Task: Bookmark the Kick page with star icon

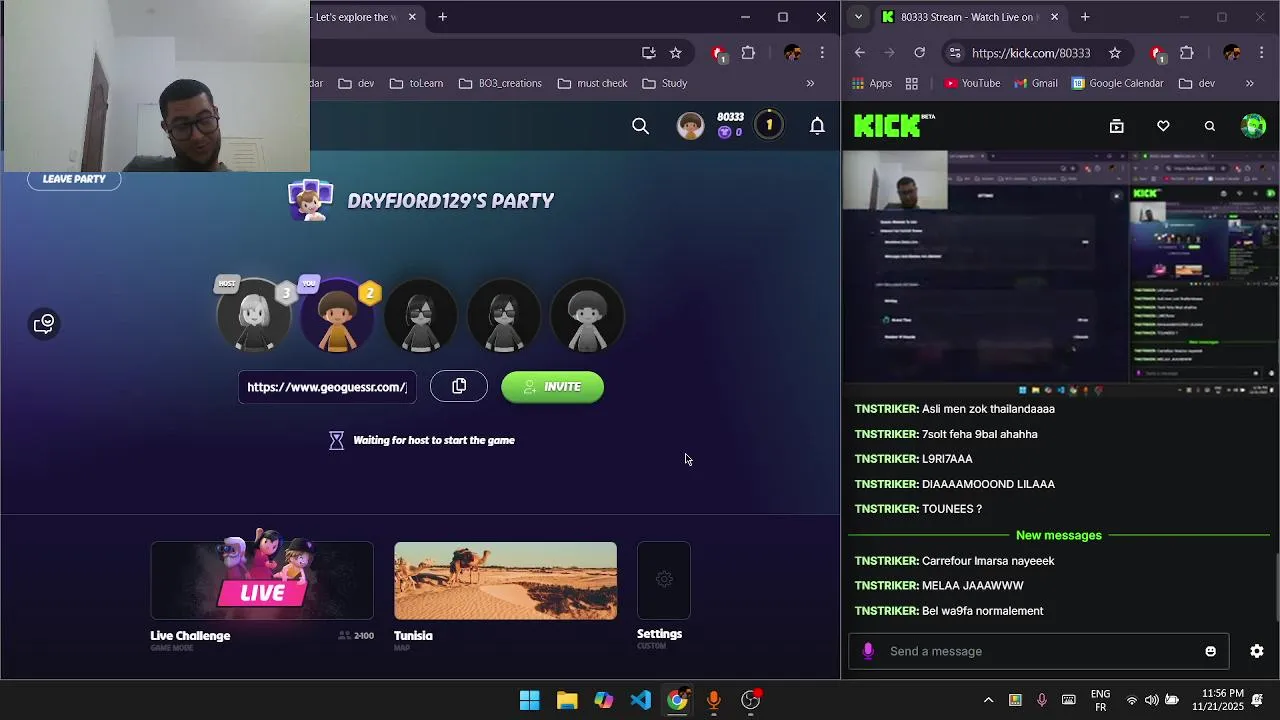Action: (x=1115, y=53)
